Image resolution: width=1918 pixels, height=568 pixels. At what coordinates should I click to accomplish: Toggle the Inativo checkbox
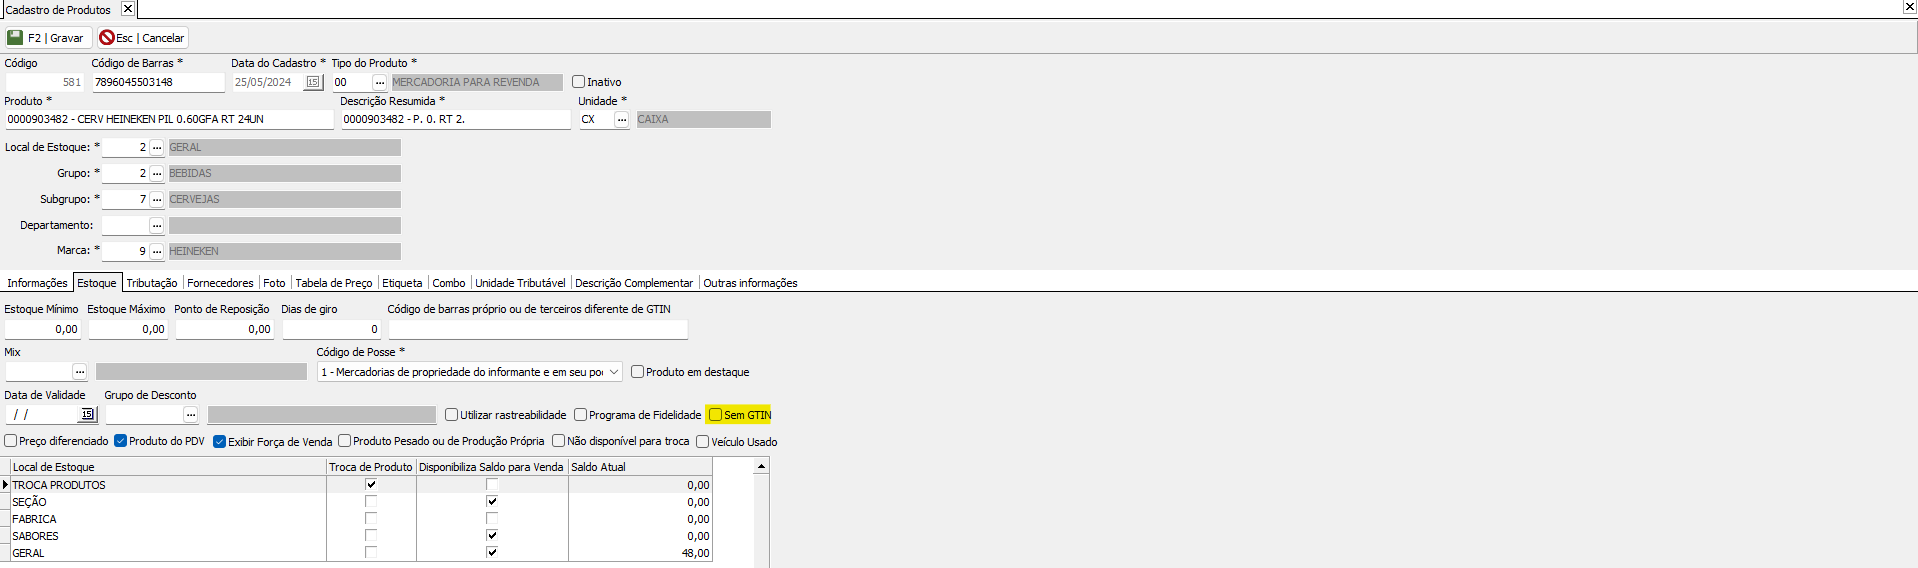pos(578,82)
